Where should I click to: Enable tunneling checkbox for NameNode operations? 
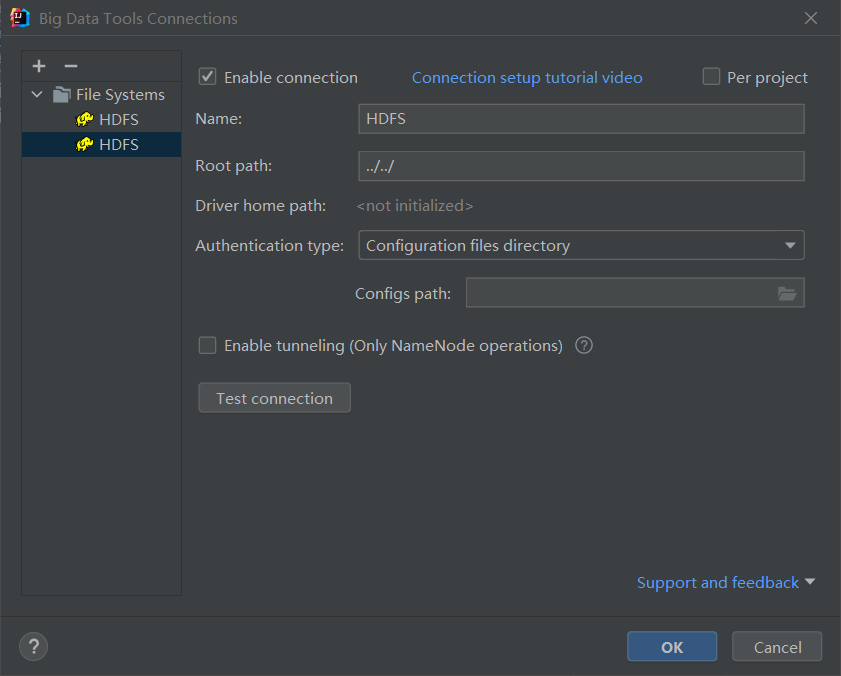(x=208, y=345)
